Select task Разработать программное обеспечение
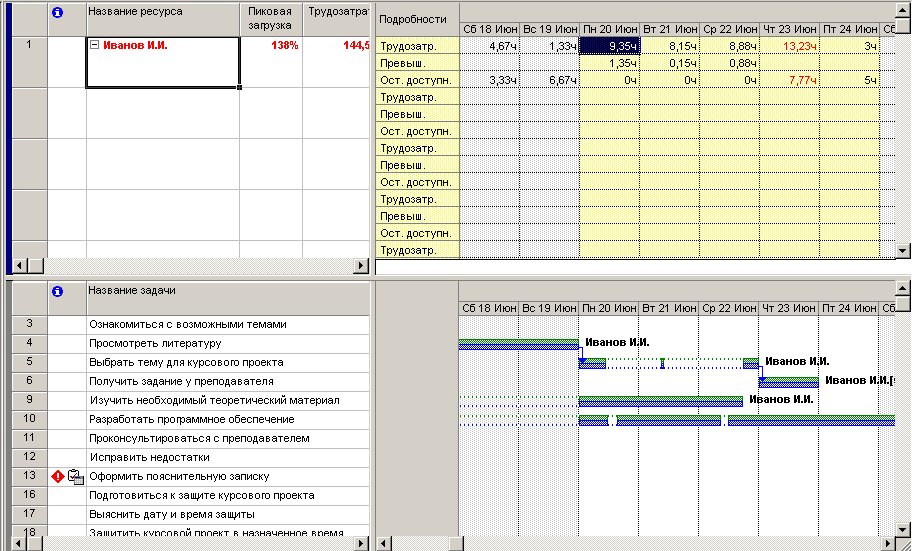The width and height of the screenshot is (912, 551). pyautogui.click(x=228, y=420)
